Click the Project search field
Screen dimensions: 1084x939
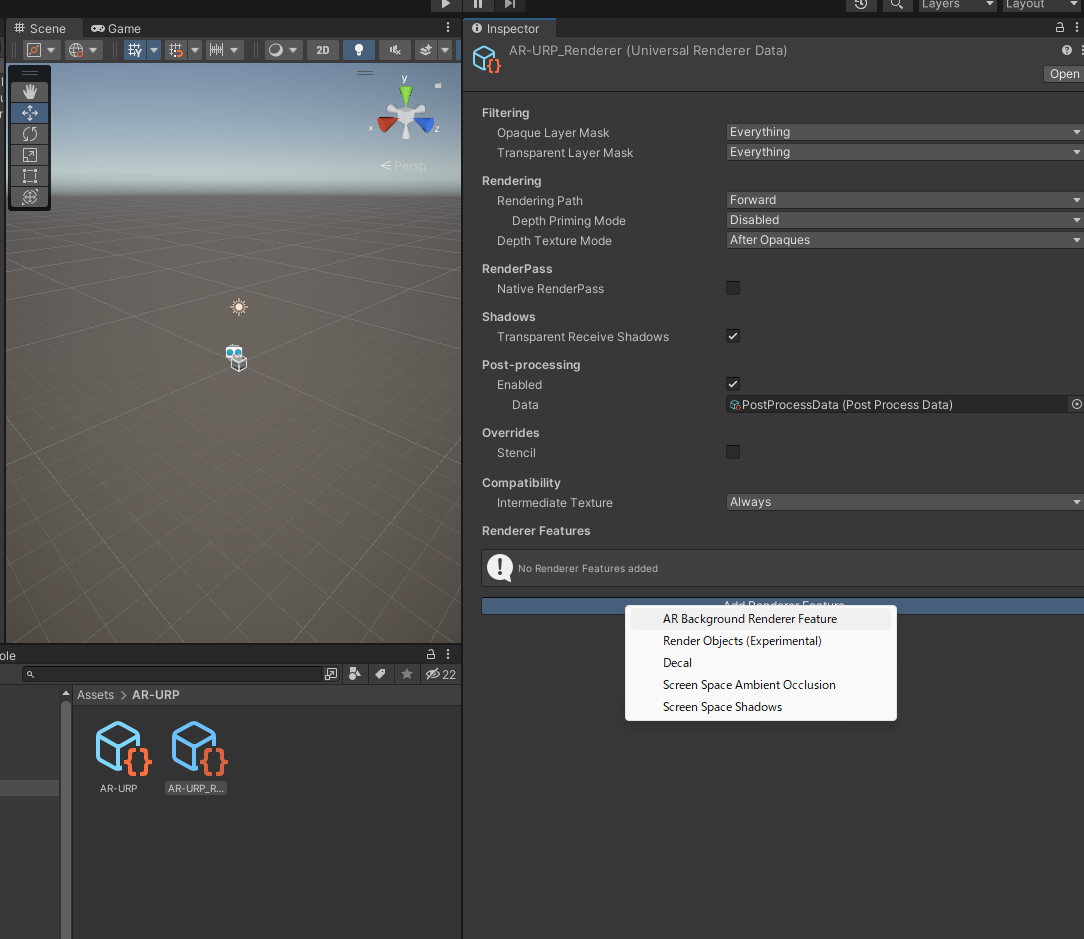coord(173,674)
